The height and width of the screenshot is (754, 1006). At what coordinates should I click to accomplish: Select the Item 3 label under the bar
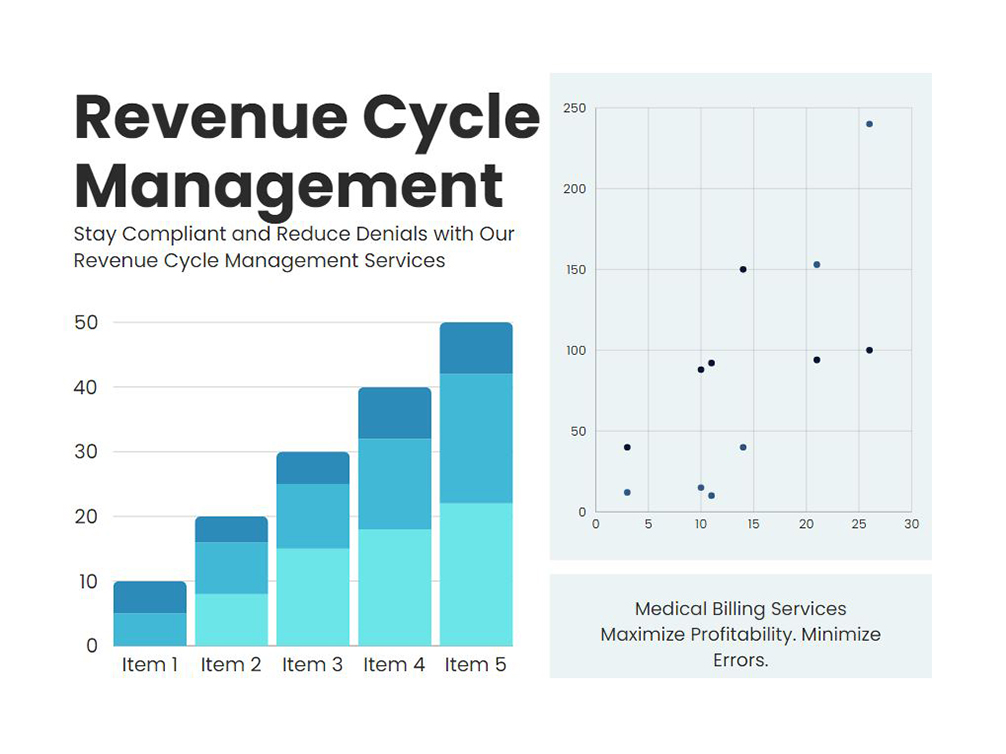(x=312, y=665)
